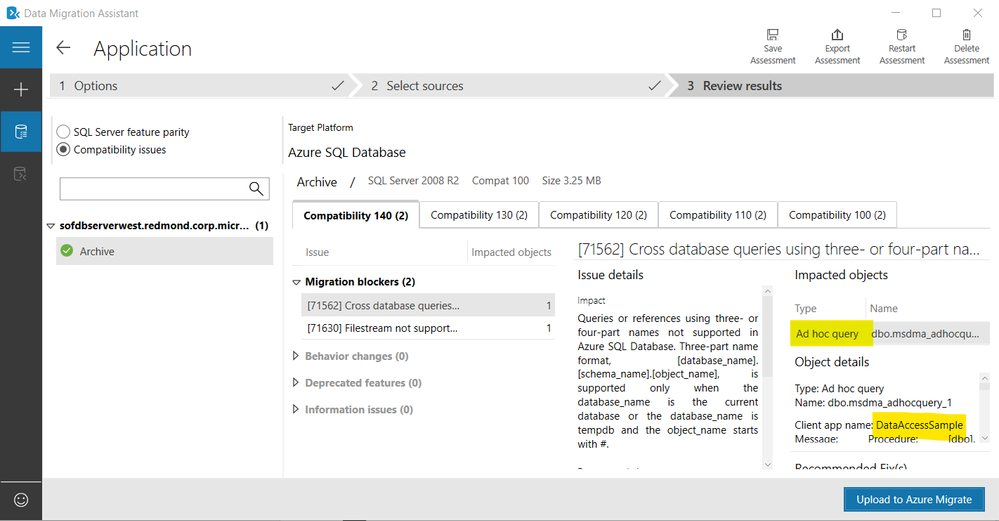Switch to Compatibility 110 tab

(718, 215)
